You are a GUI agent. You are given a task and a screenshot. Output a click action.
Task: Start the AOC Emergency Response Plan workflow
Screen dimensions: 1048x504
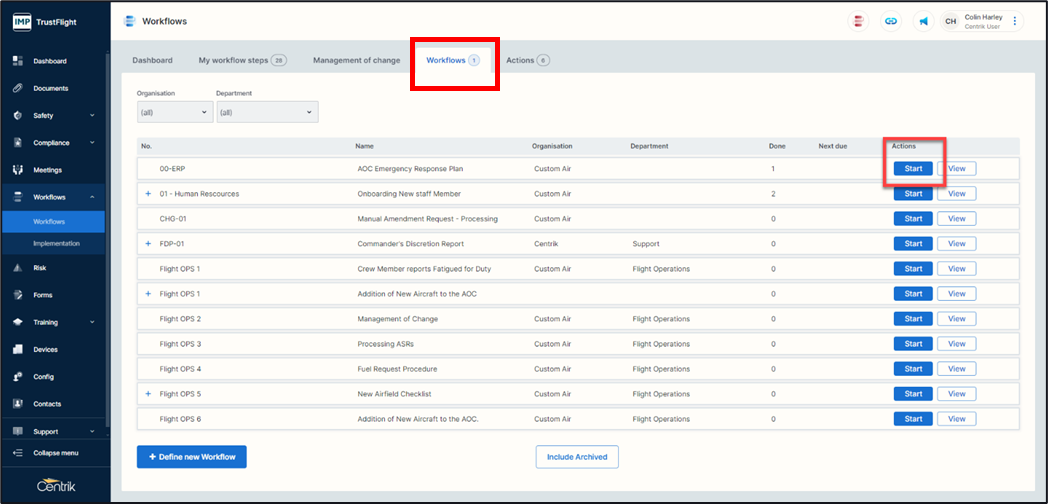(x=913, y=169)
